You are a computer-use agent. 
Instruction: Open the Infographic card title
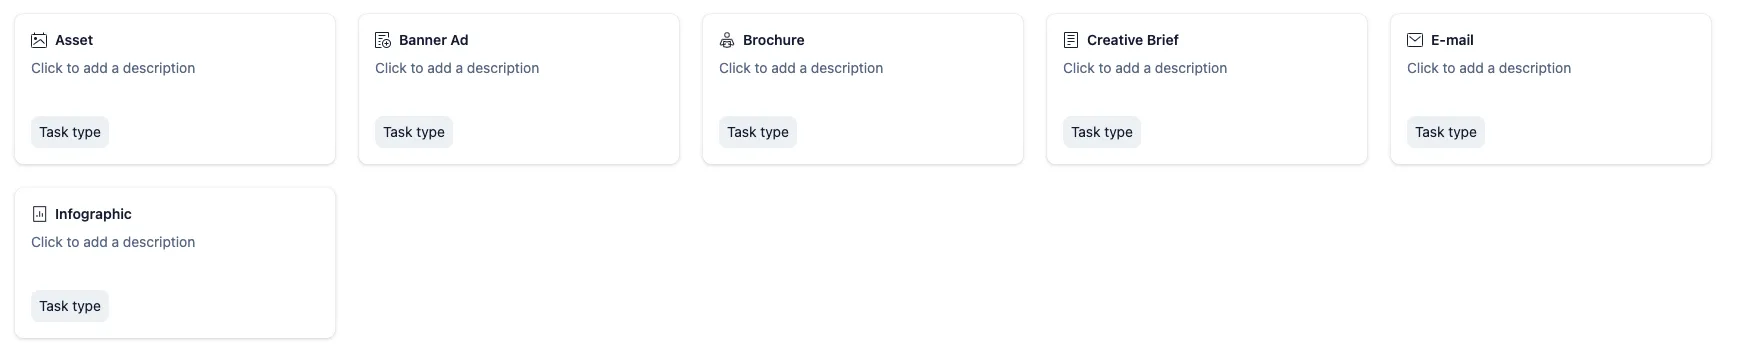[x=93, y=214]
